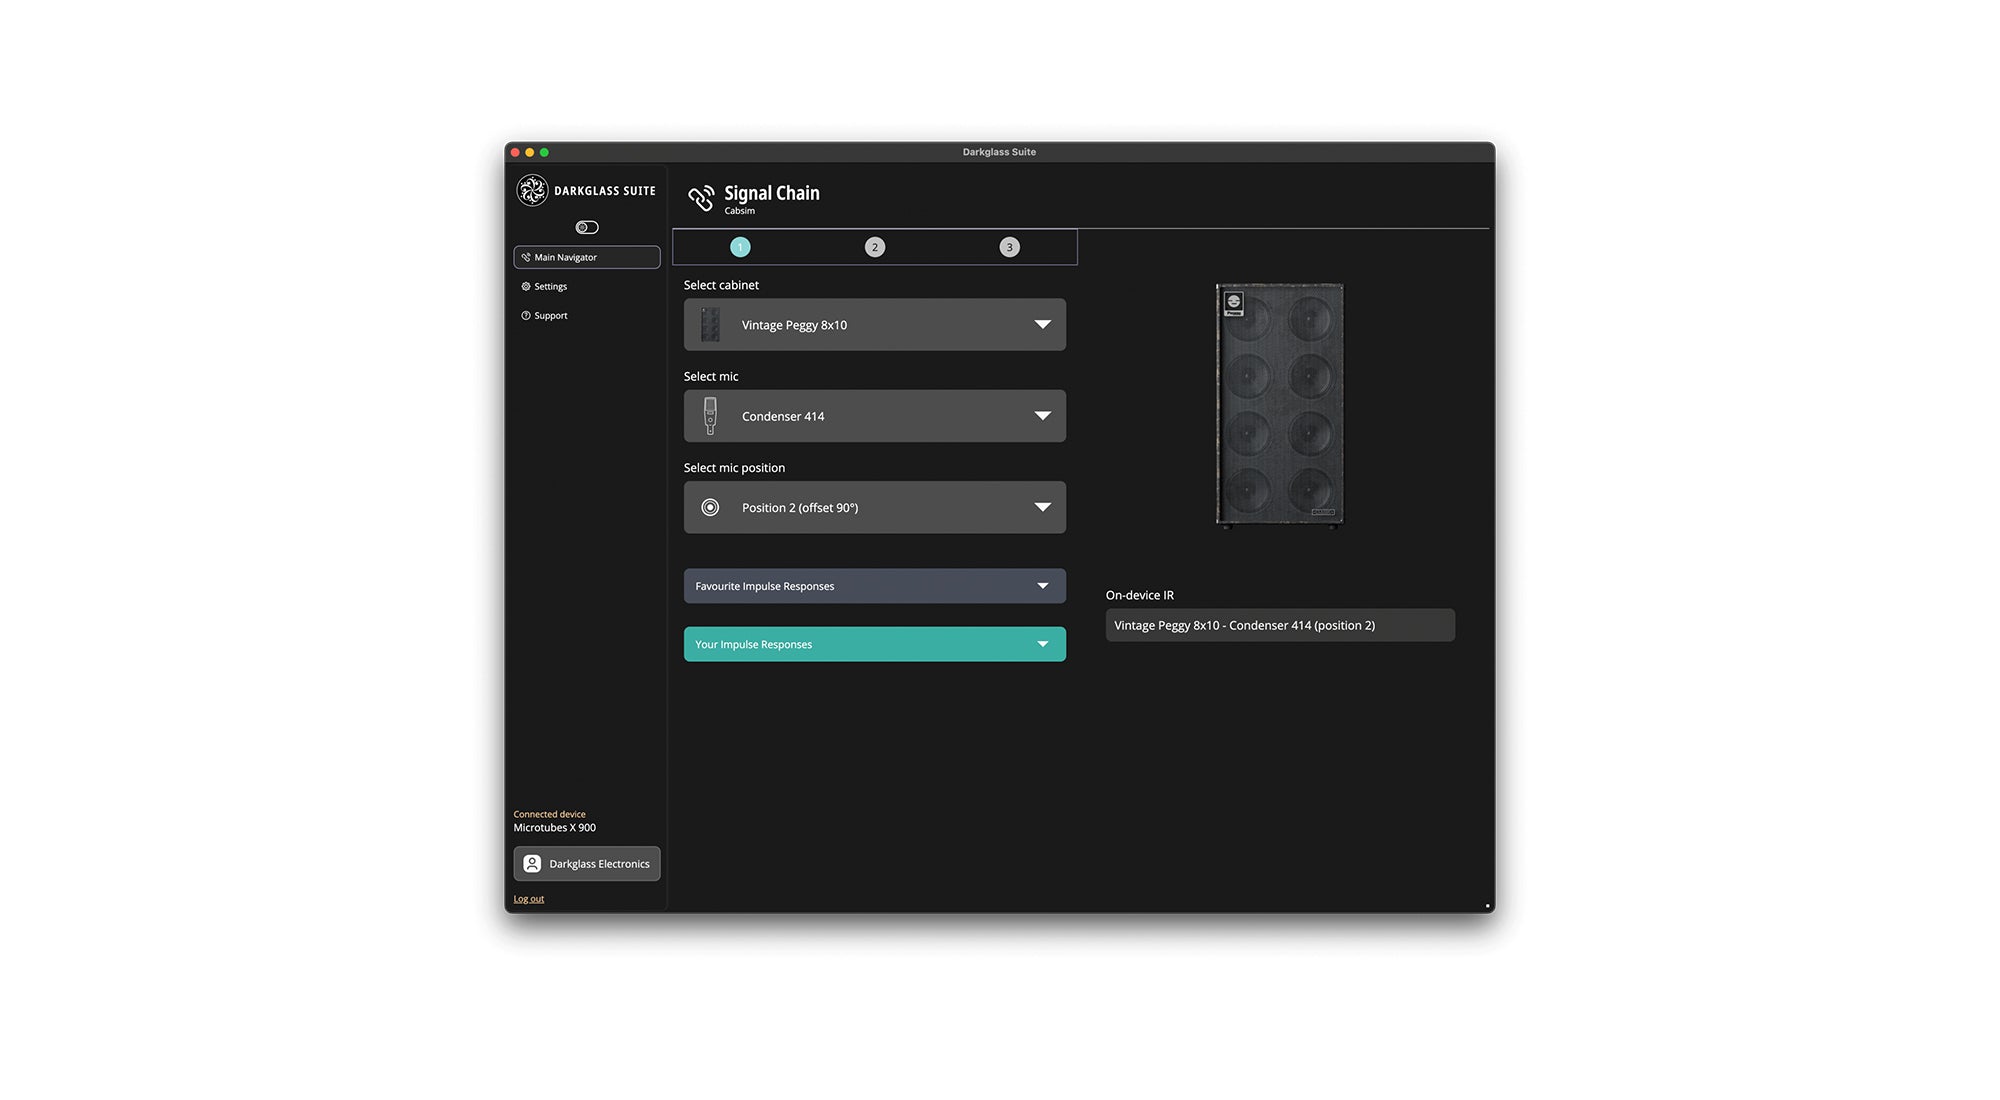Click the Log out link

click(x=529, y=899)
